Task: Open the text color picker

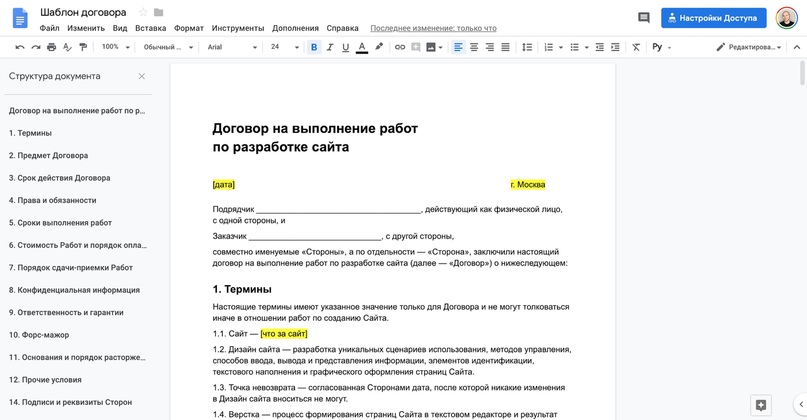Action: tap(362, 47)
